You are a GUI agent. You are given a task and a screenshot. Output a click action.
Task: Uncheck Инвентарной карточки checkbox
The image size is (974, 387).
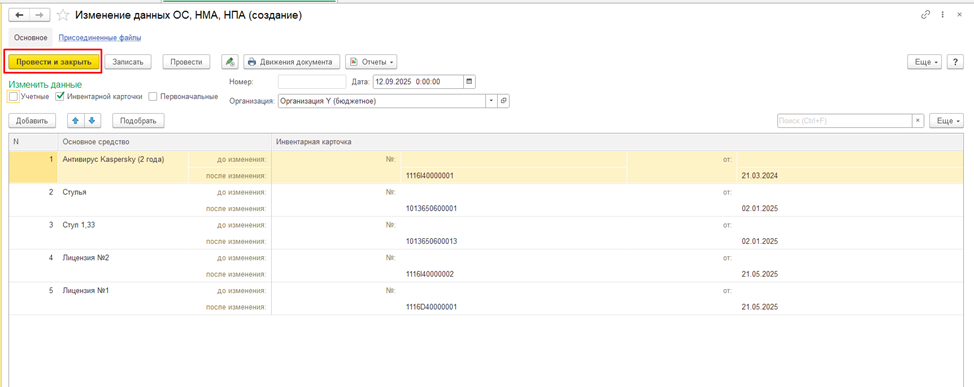[x=60, y=96]
